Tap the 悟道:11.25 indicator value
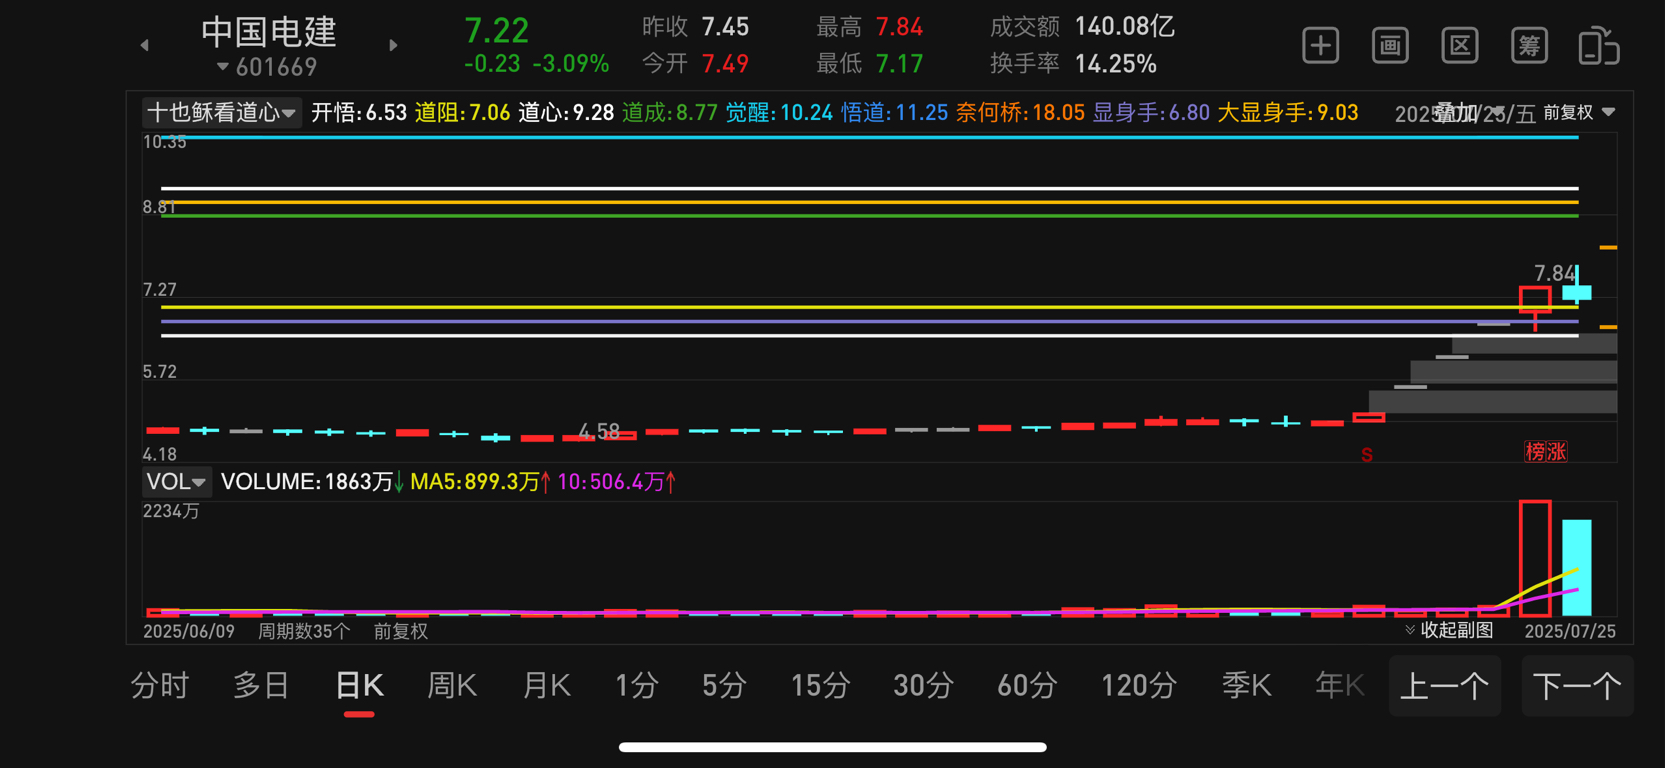The height and width of the screenshot is (769, 1665). click(894, 112)
